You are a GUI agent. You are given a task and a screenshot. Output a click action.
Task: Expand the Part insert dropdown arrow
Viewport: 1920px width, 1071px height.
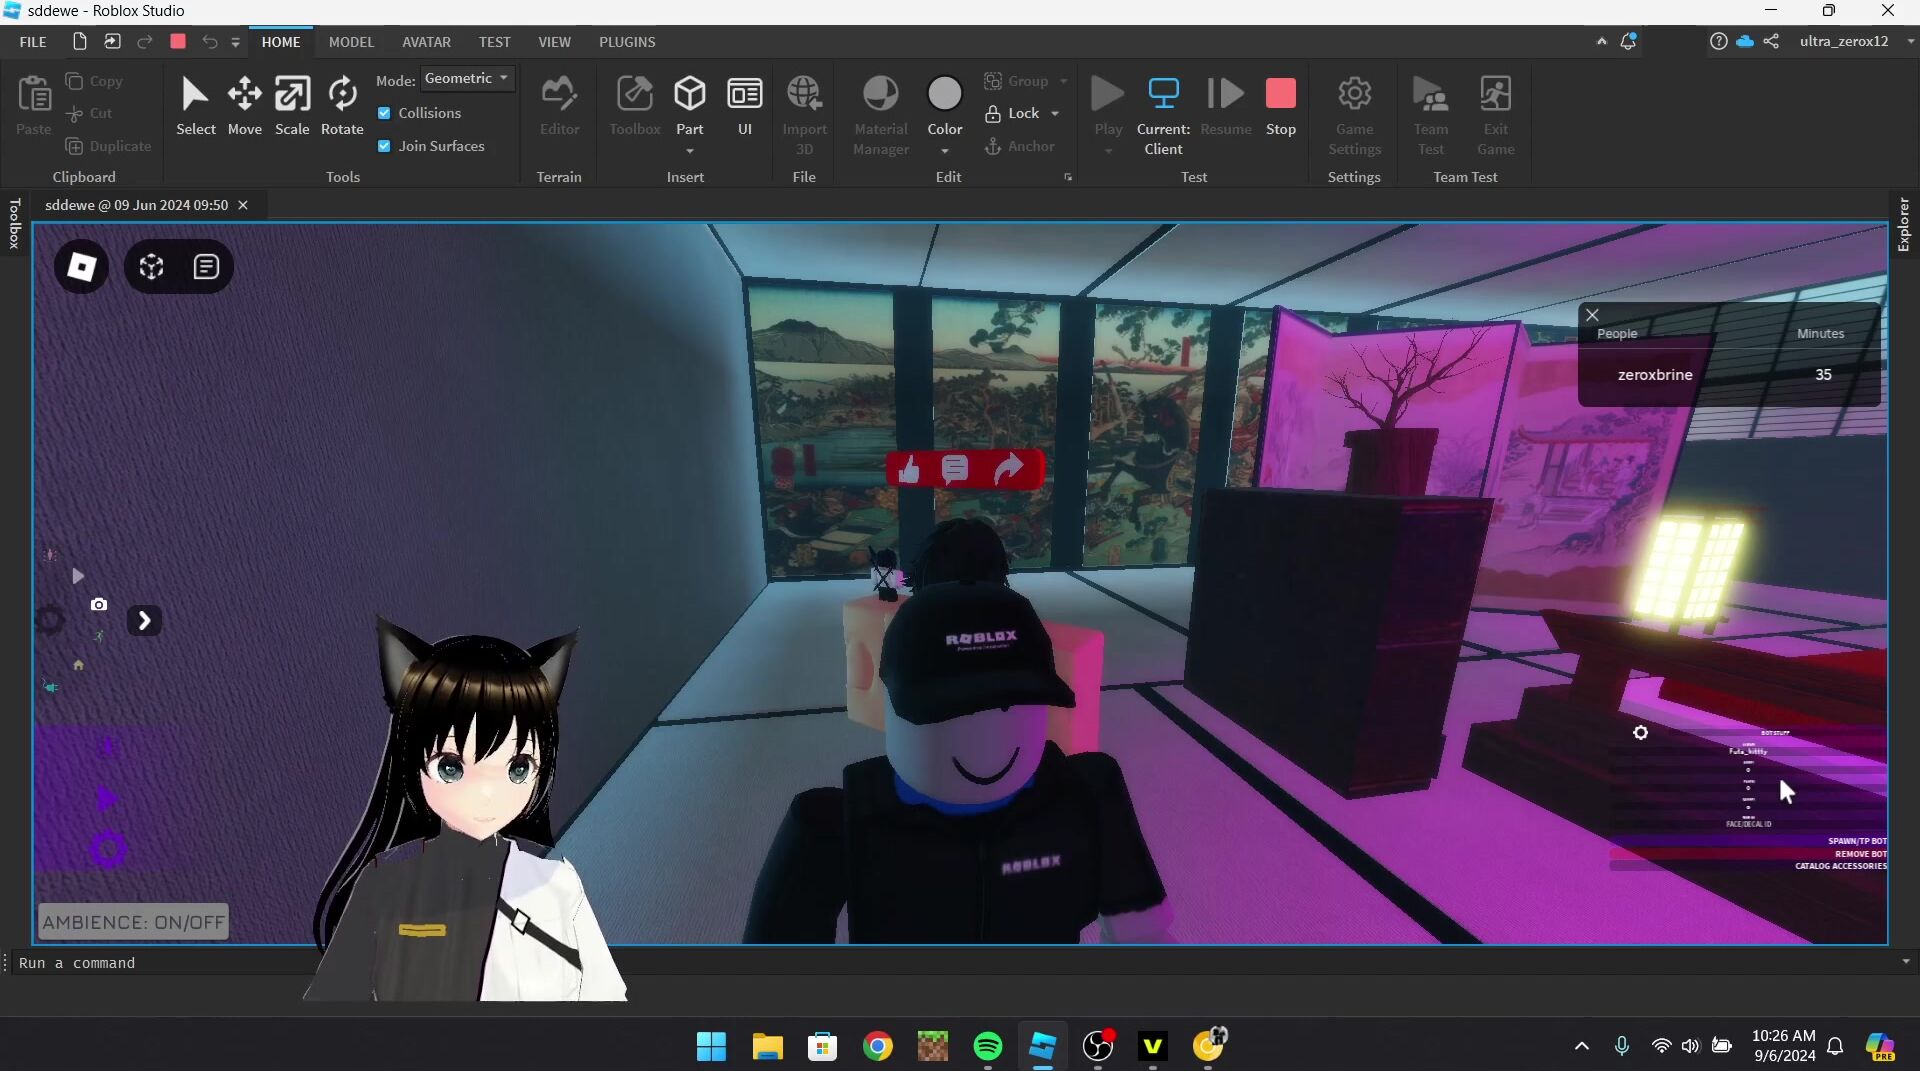click(690, 151)
